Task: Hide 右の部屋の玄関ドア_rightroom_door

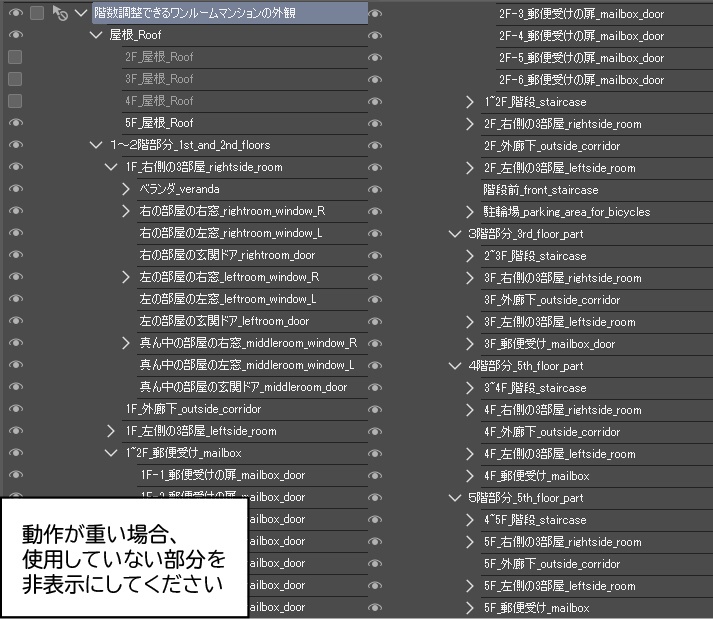Action: click(x=15, y=255)
